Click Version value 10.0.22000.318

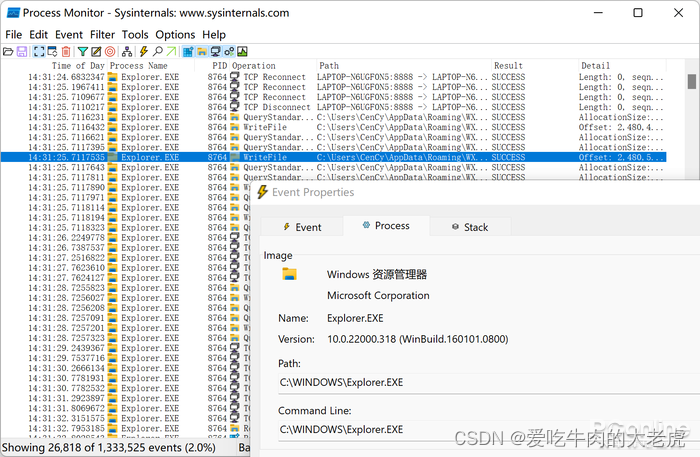(417, 339)
